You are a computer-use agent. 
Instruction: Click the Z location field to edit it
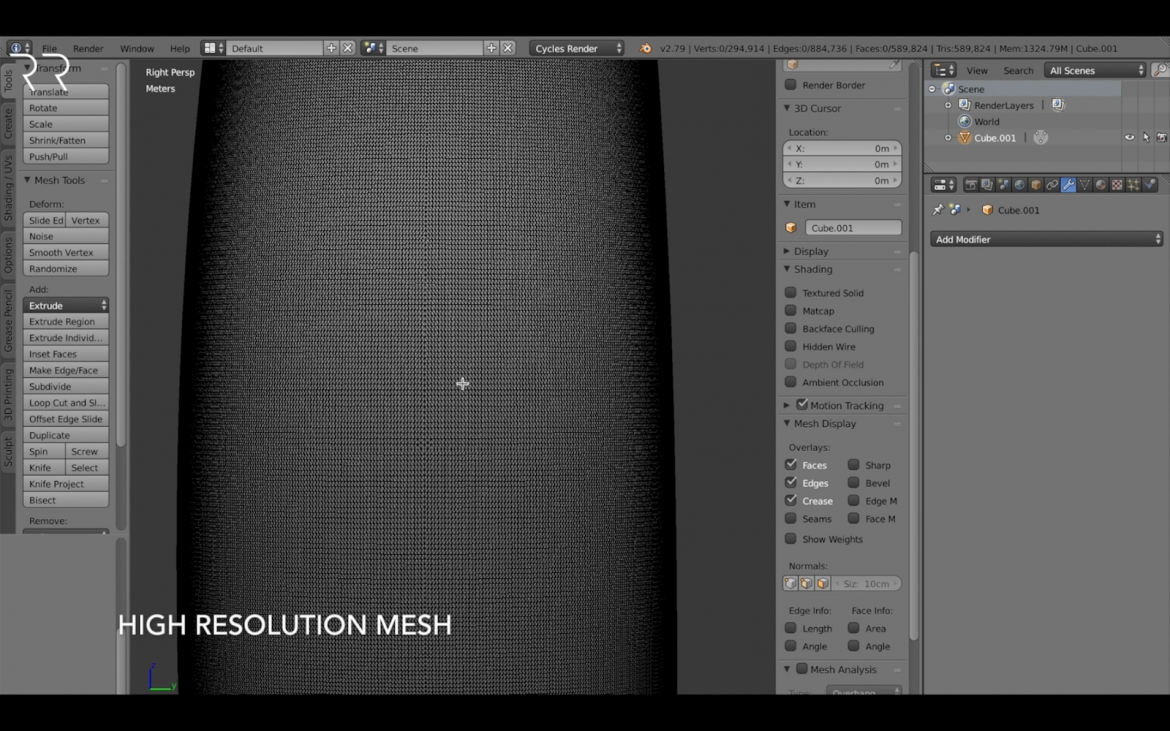coord(842,180)
